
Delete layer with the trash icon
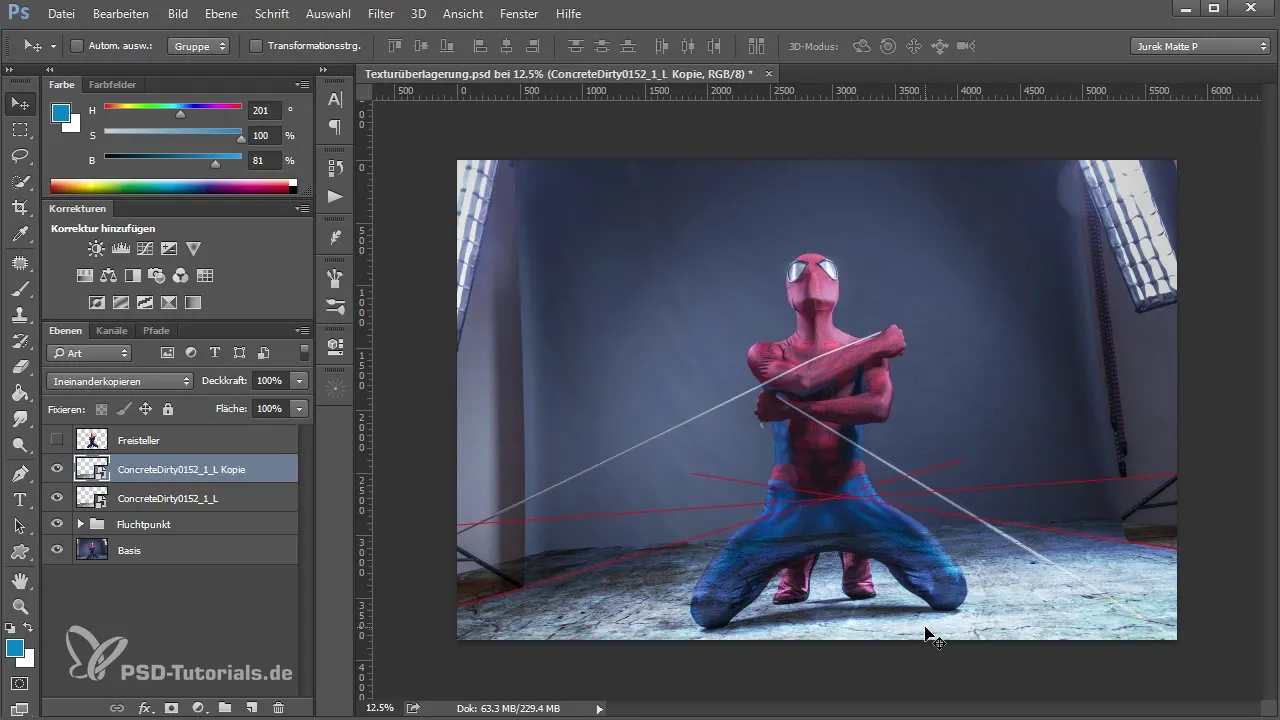[279, 708]
